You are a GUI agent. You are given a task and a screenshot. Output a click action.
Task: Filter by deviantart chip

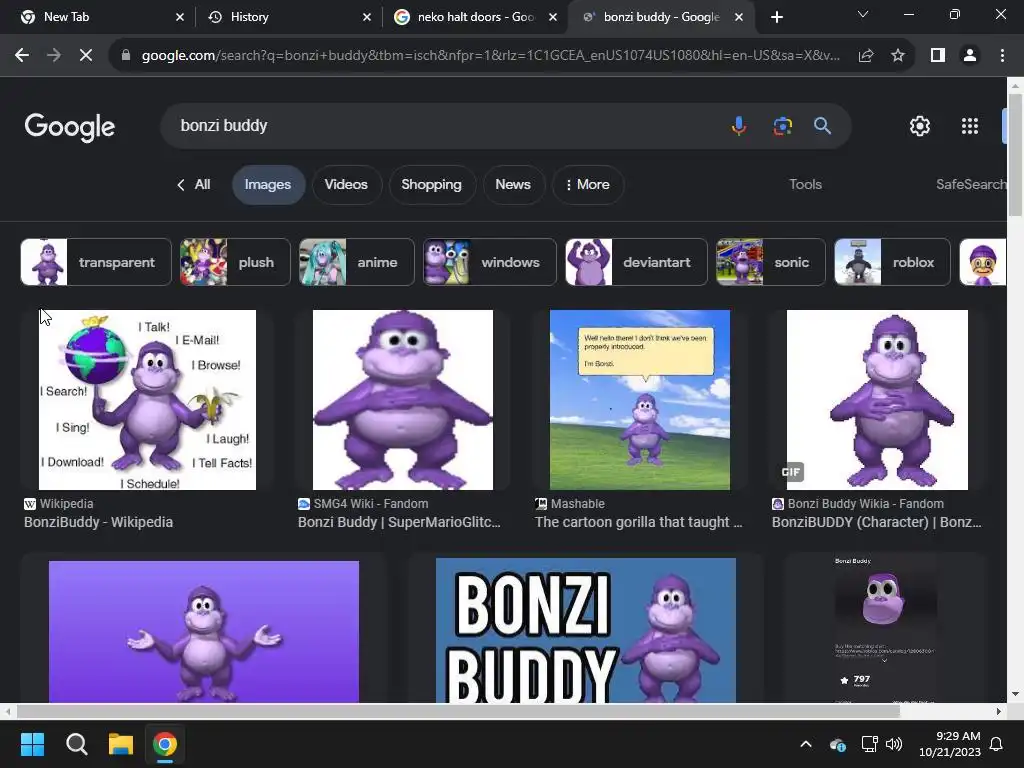tap(636, 263)
